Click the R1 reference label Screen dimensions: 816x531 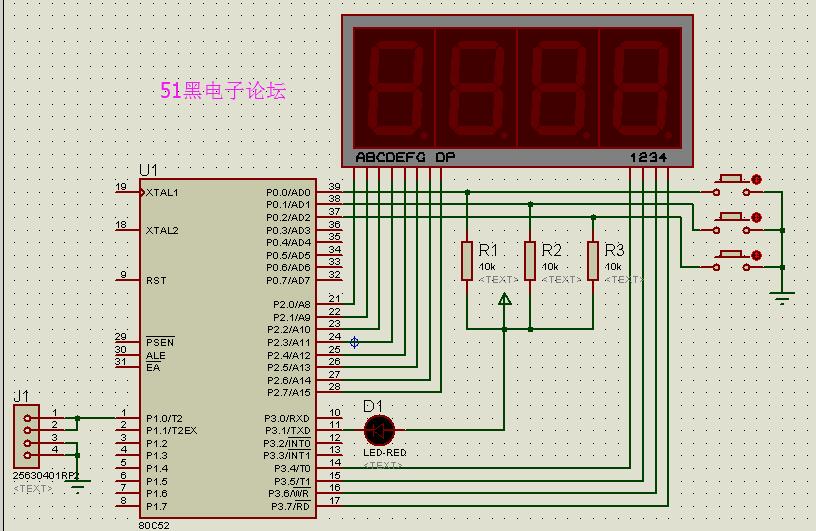488,250
